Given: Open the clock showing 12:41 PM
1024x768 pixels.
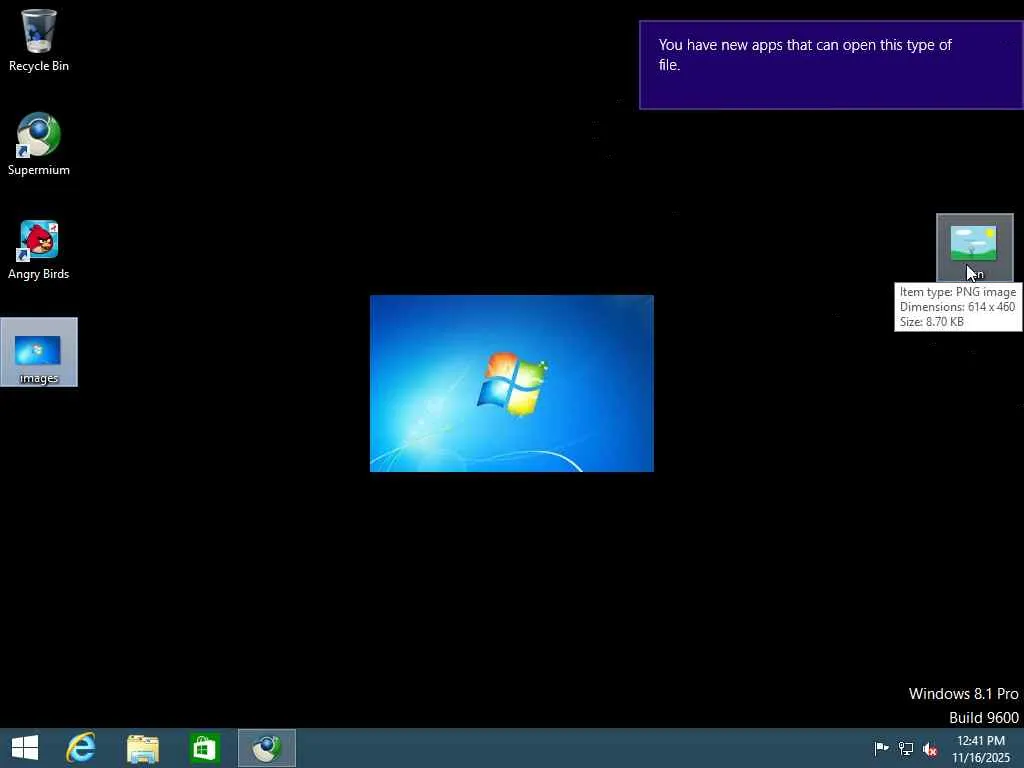Looking at the screenshot, I should click(x=980, y=748).
